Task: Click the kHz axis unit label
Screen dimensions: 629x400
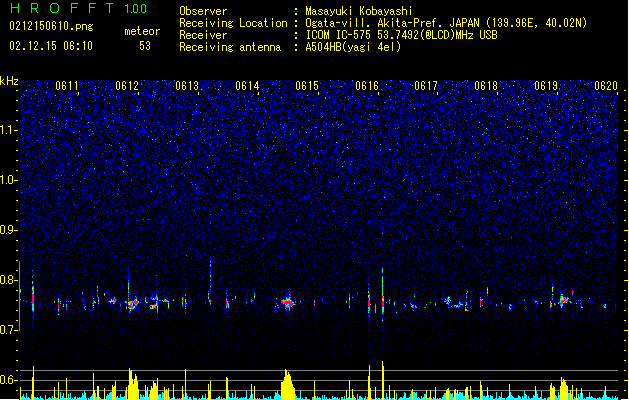Action: 9,81
